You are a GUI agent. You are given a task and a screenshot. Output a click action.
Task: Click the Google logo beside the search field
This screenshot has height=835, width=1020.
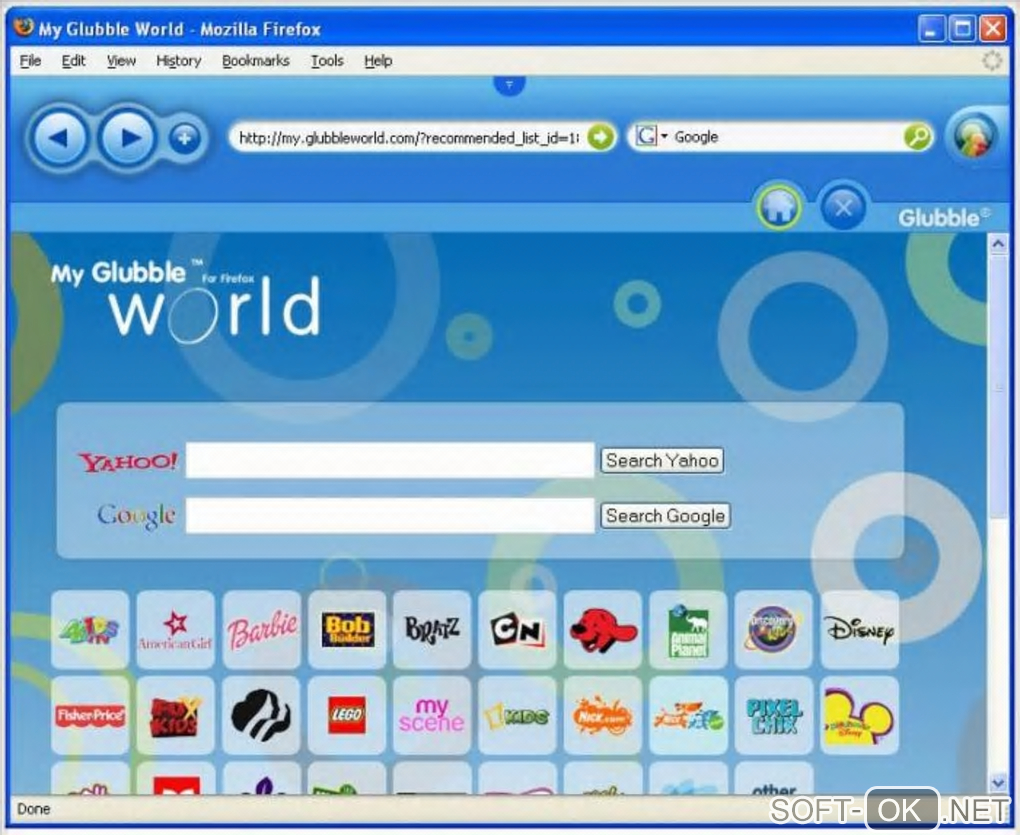136,516
